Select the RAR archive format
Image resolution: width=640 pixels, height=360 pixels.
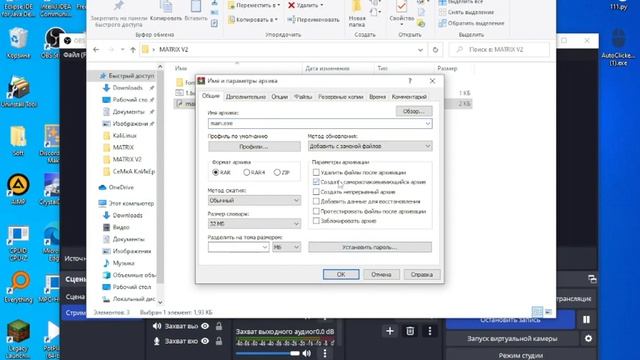(221, 172)
